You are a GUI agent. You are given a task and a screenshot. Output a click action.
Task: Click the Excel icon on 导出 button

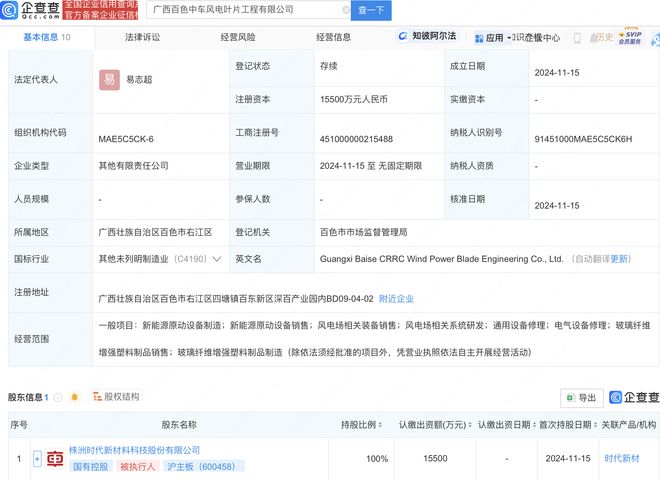571,397
